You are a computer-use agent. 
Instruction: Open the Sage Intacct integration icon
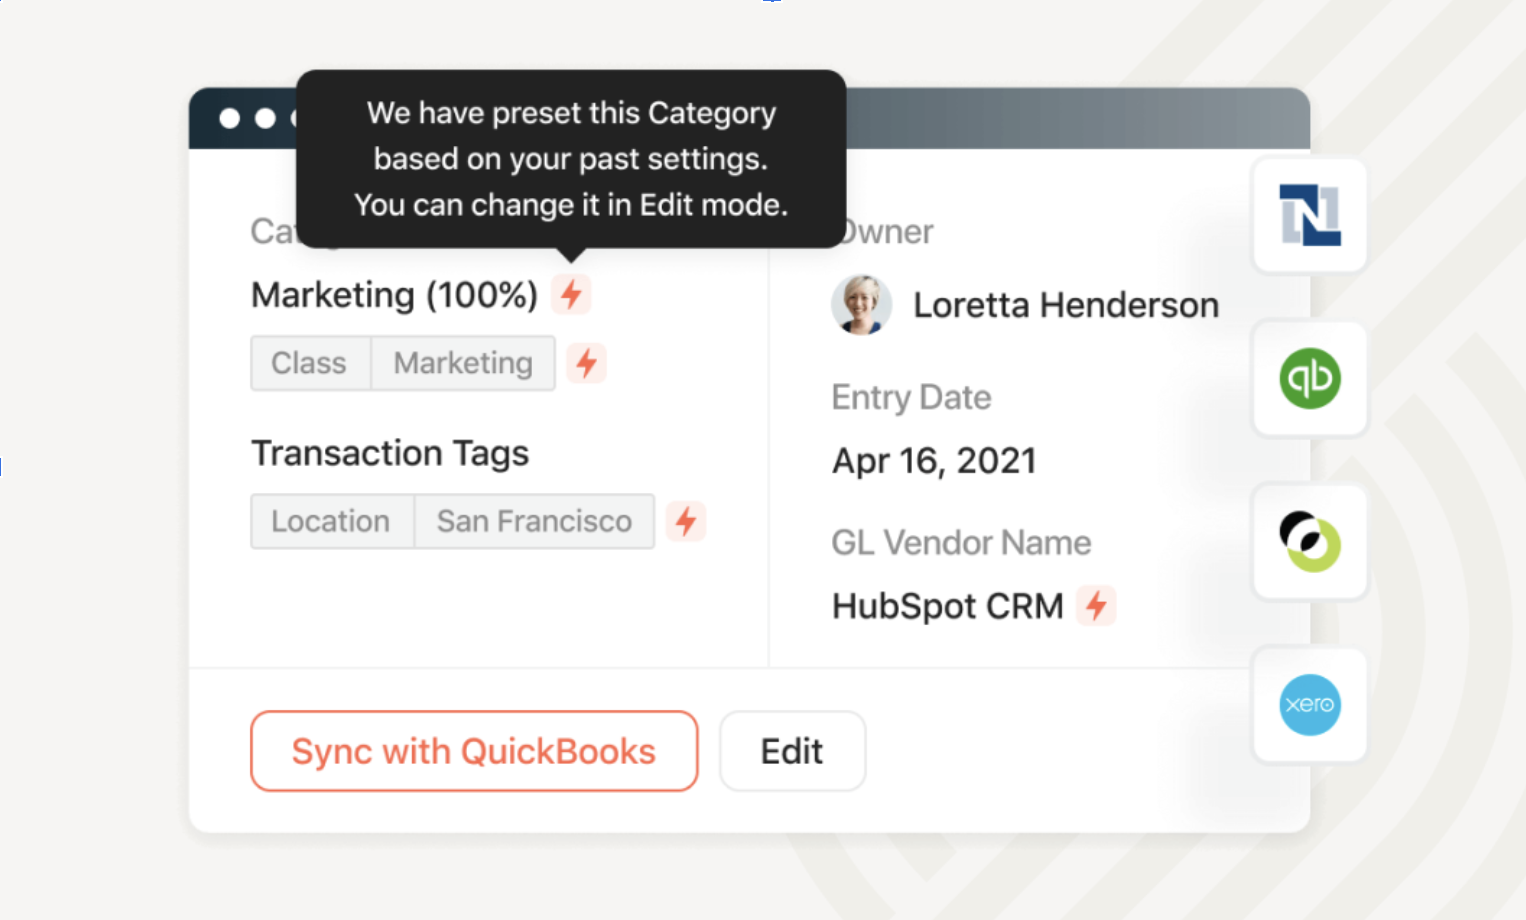[1310, 542]
